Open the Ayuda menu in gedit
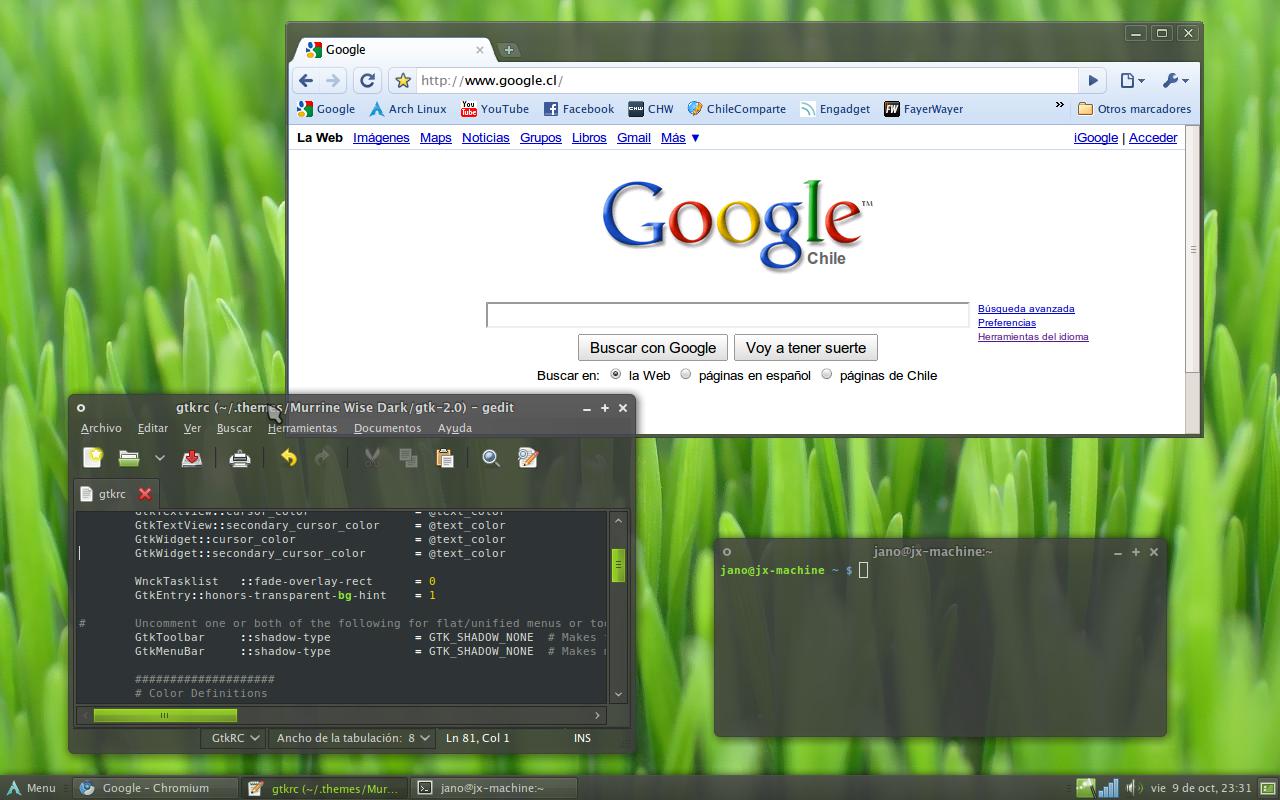 click(454, 428)
